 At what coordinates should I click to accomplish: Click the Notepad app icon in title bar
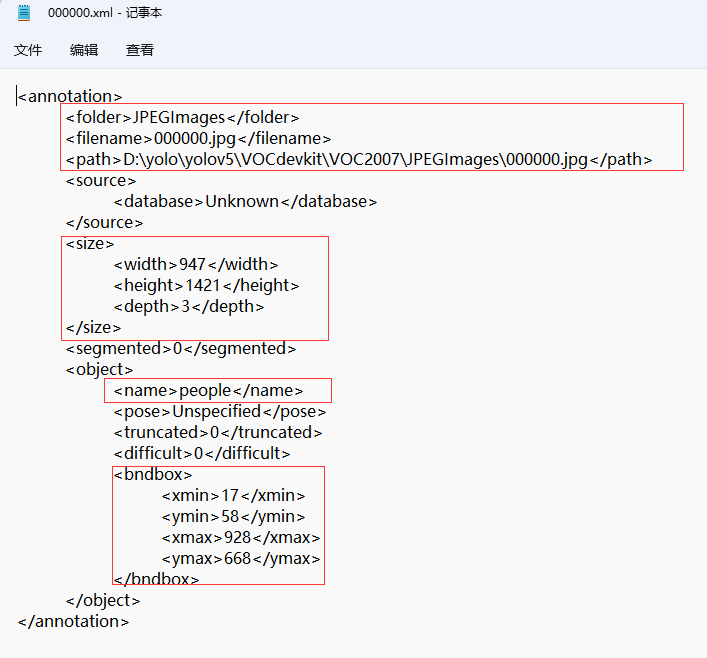(x=24, y=14)
